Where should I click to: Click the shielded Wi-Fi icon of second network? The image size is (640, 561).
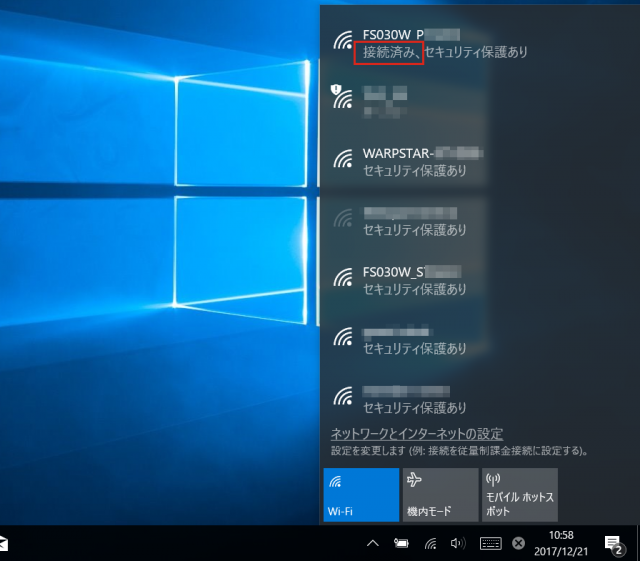point(343,98)
